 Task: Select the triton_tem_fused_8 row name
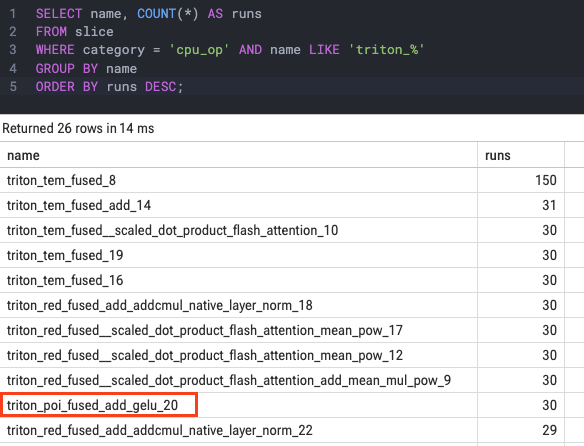click(61, 180)
